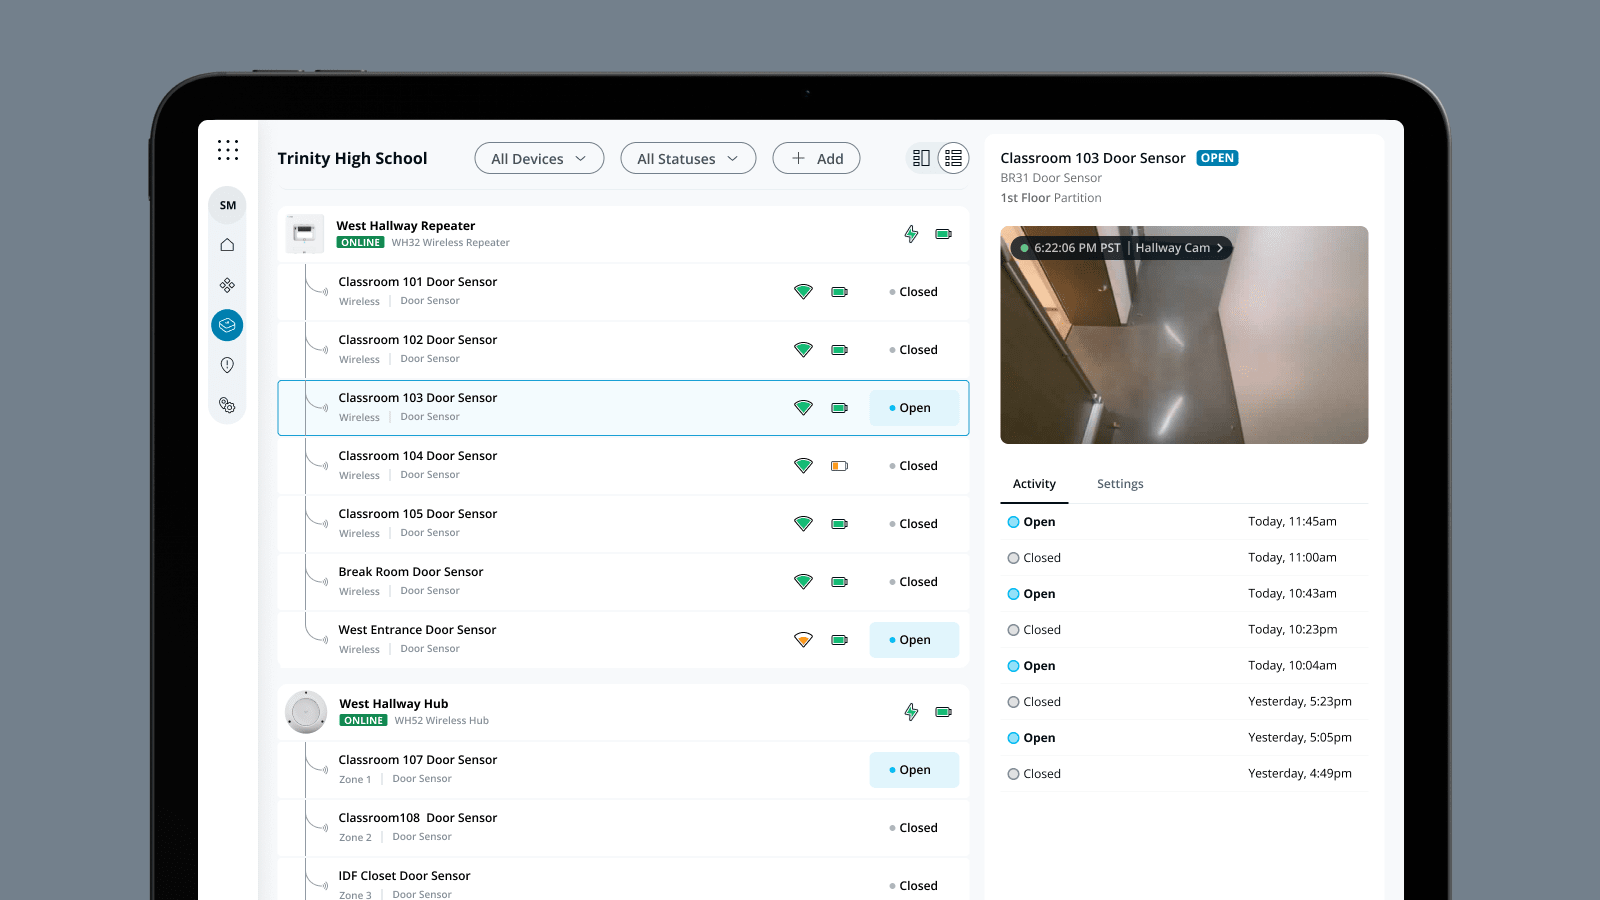Screen dimensions: 1600x900
Task: Click Classroom 101 signal strength icon
Action: coord(803,292)
